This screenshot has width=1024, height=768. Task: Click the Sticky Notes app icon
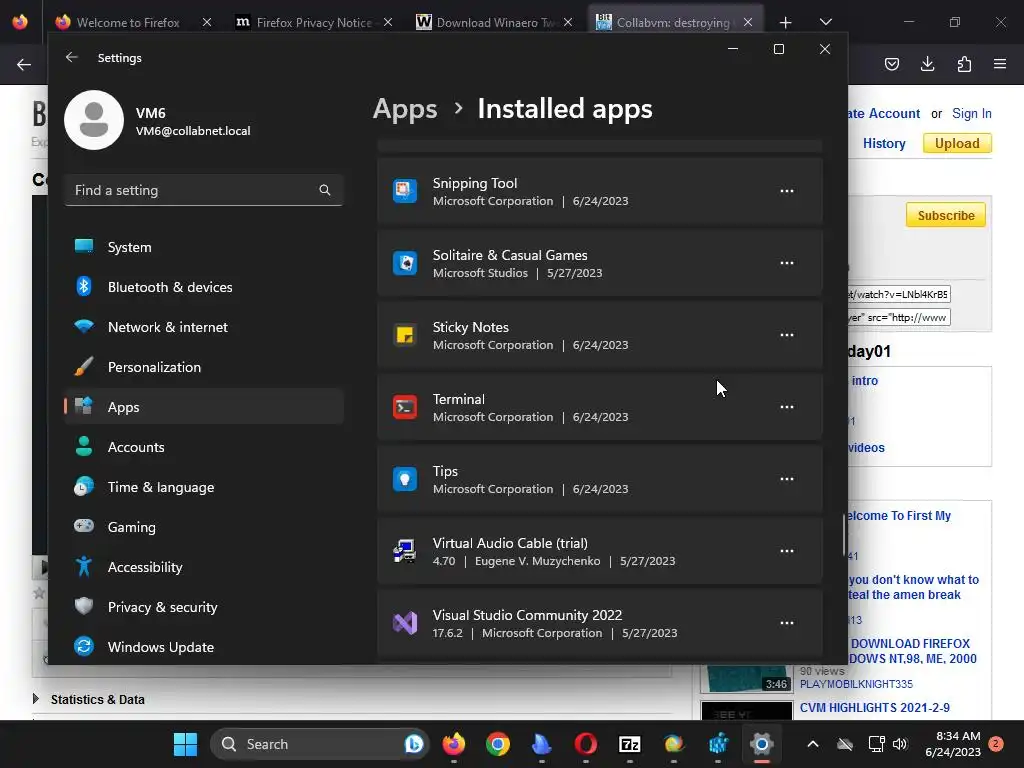point(405,334)
